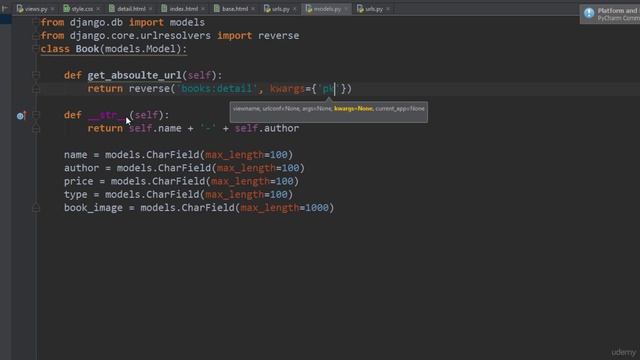This screenshot has width=640, height=360.
Task: Click the index.html file icon
Action: pos(164,9)
